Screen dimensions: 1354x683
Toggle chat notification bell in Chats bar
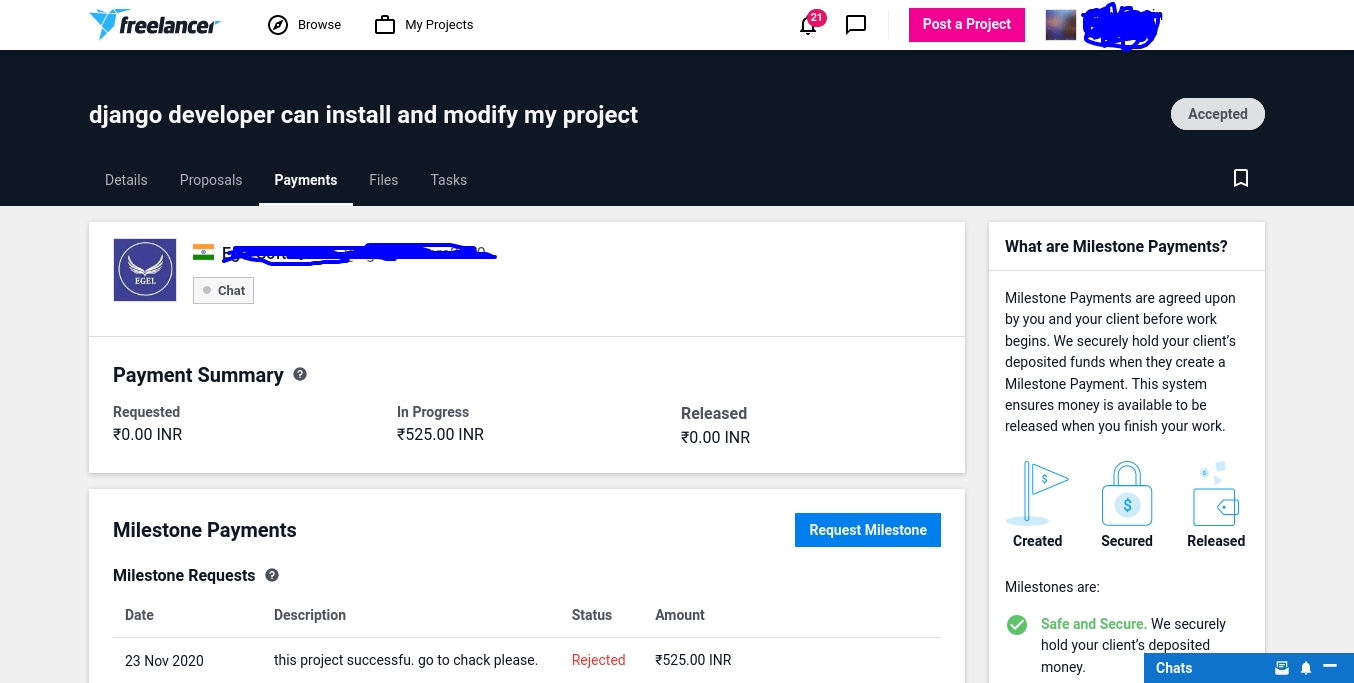pos(1306,668)
